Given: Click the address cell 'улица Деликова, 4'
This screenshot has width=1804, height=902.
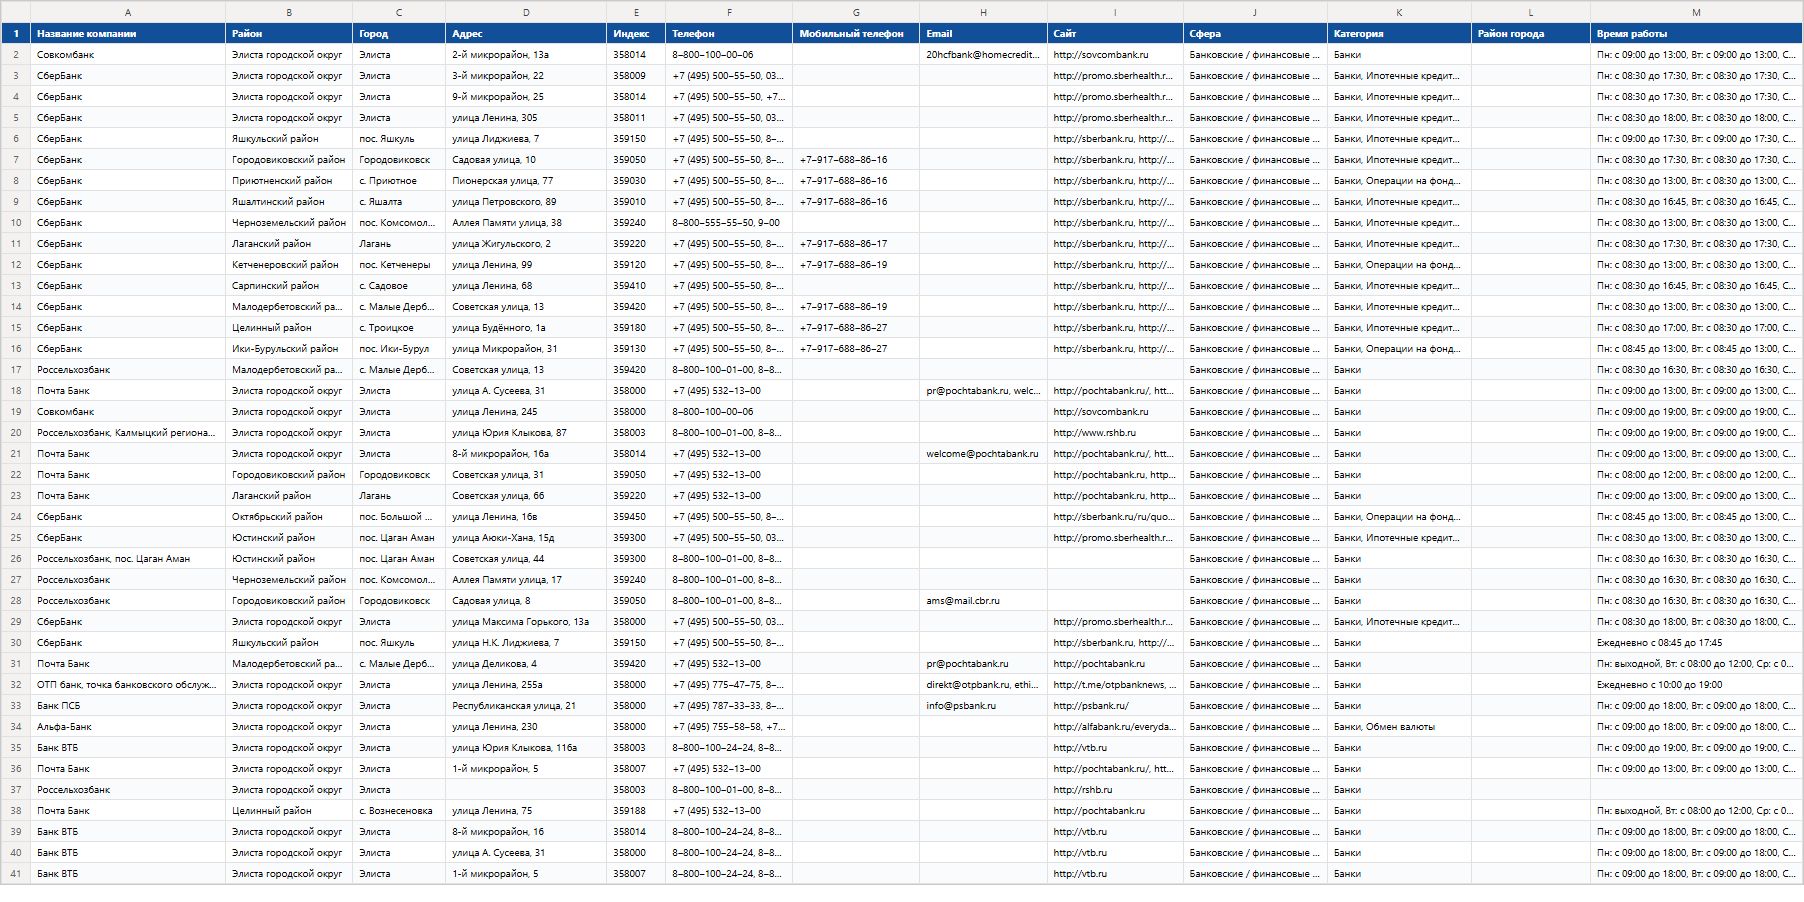Looking at the screenshot, I should click(x=526, y=664).
